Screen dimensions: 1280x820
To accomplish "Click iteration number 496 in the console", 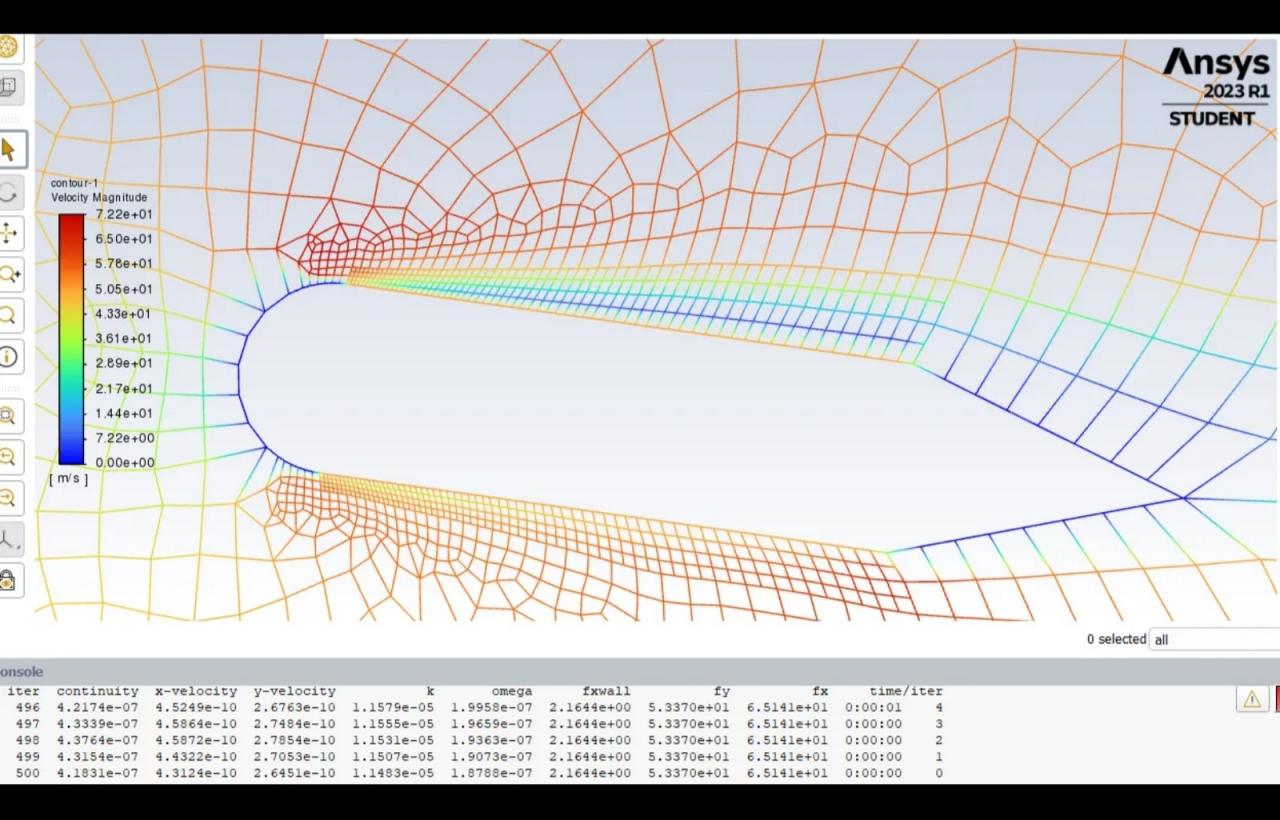I will coord(28,708).
